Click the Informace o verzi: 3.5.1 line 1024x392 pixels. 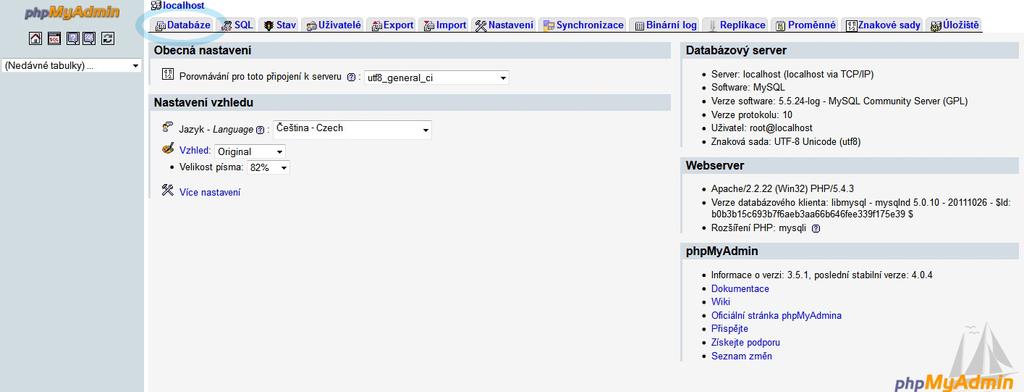tap(822, 275)
